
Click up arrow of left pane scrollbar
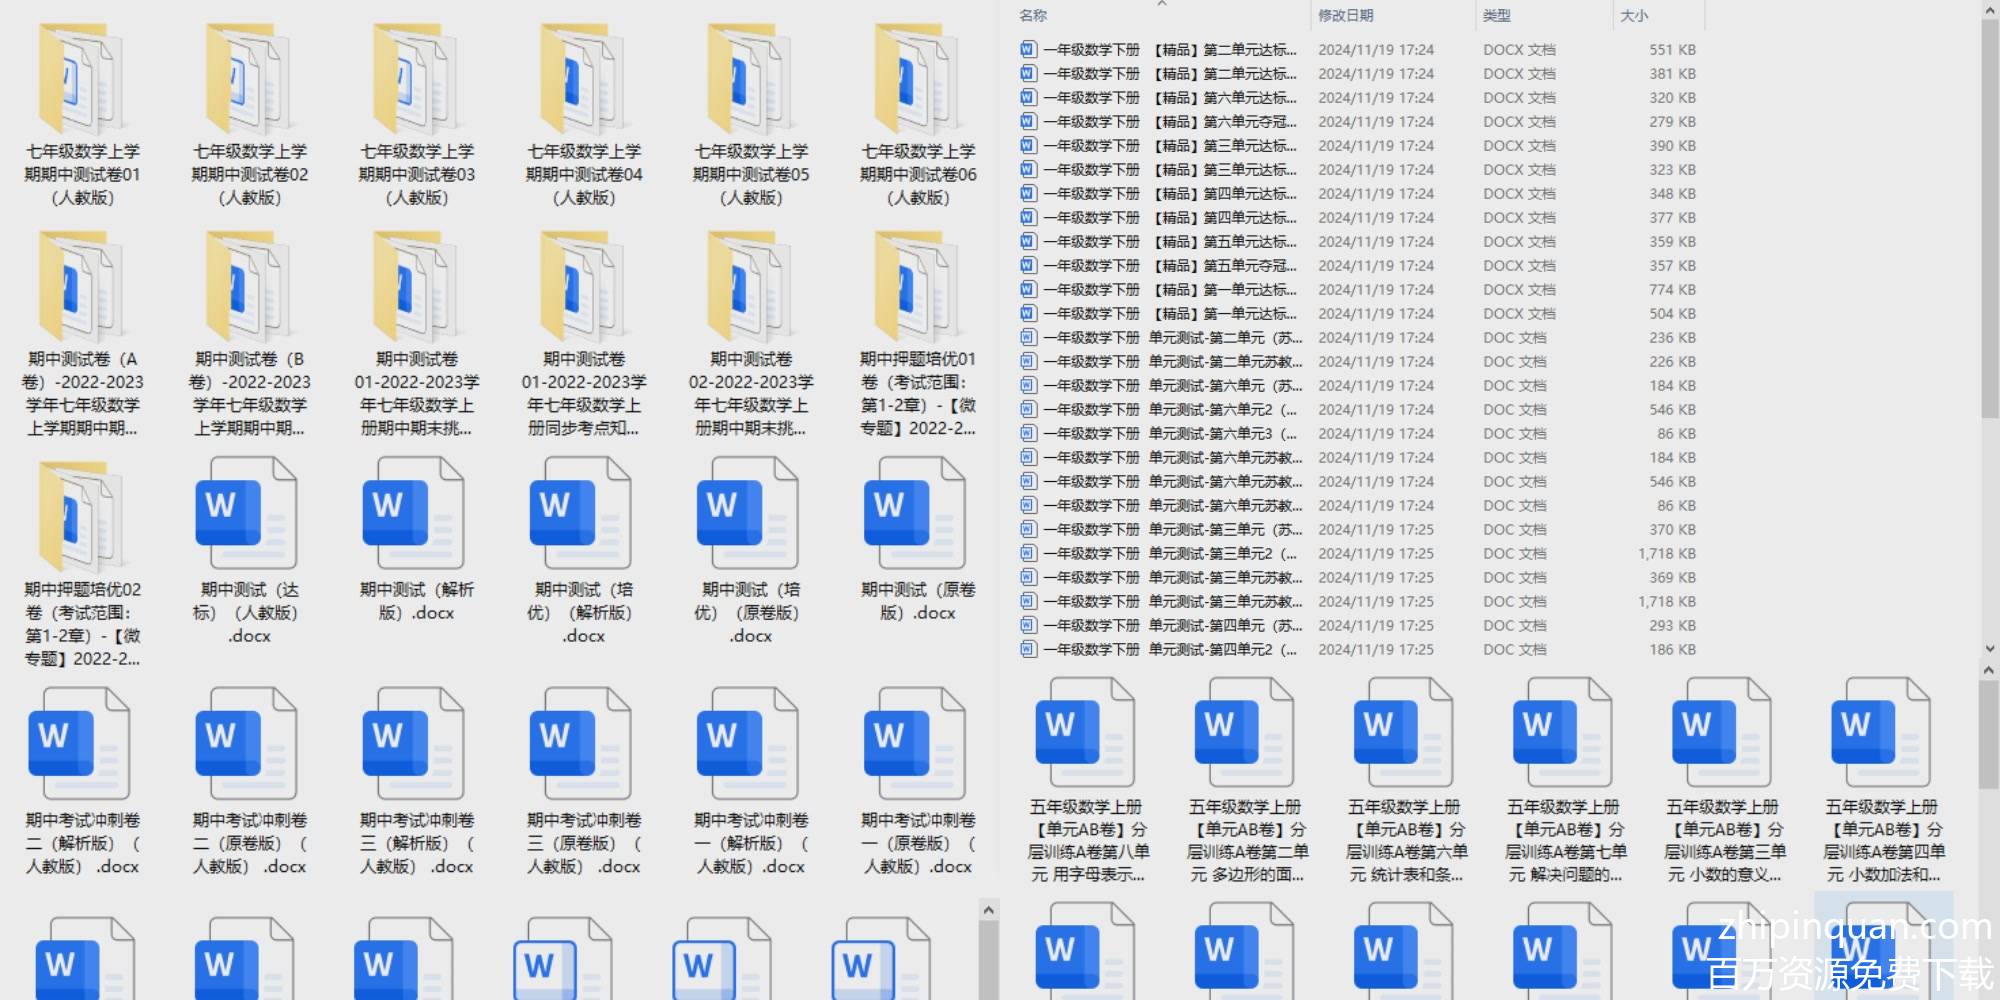coord(988,910)
